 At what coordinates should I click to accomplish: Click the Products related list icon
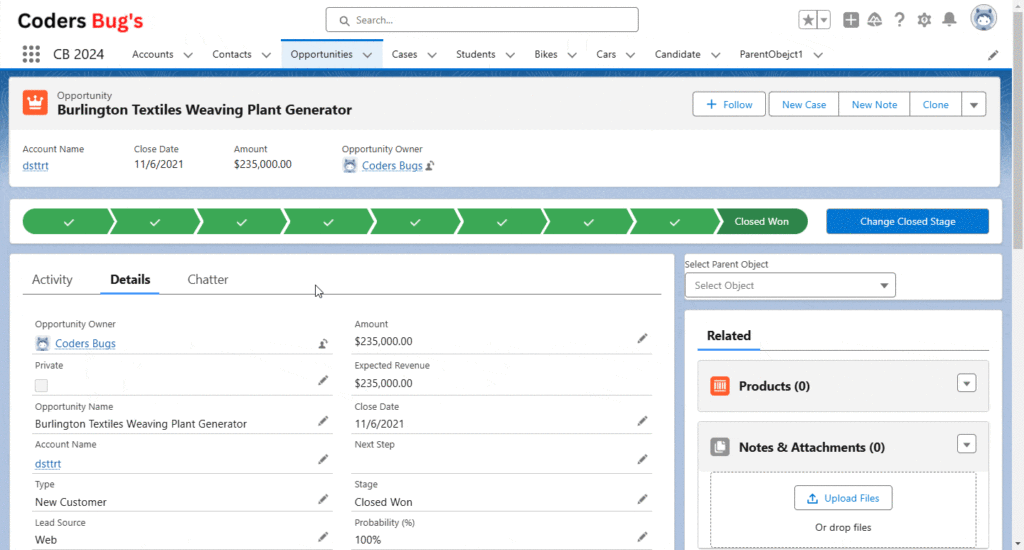(720, 386)
